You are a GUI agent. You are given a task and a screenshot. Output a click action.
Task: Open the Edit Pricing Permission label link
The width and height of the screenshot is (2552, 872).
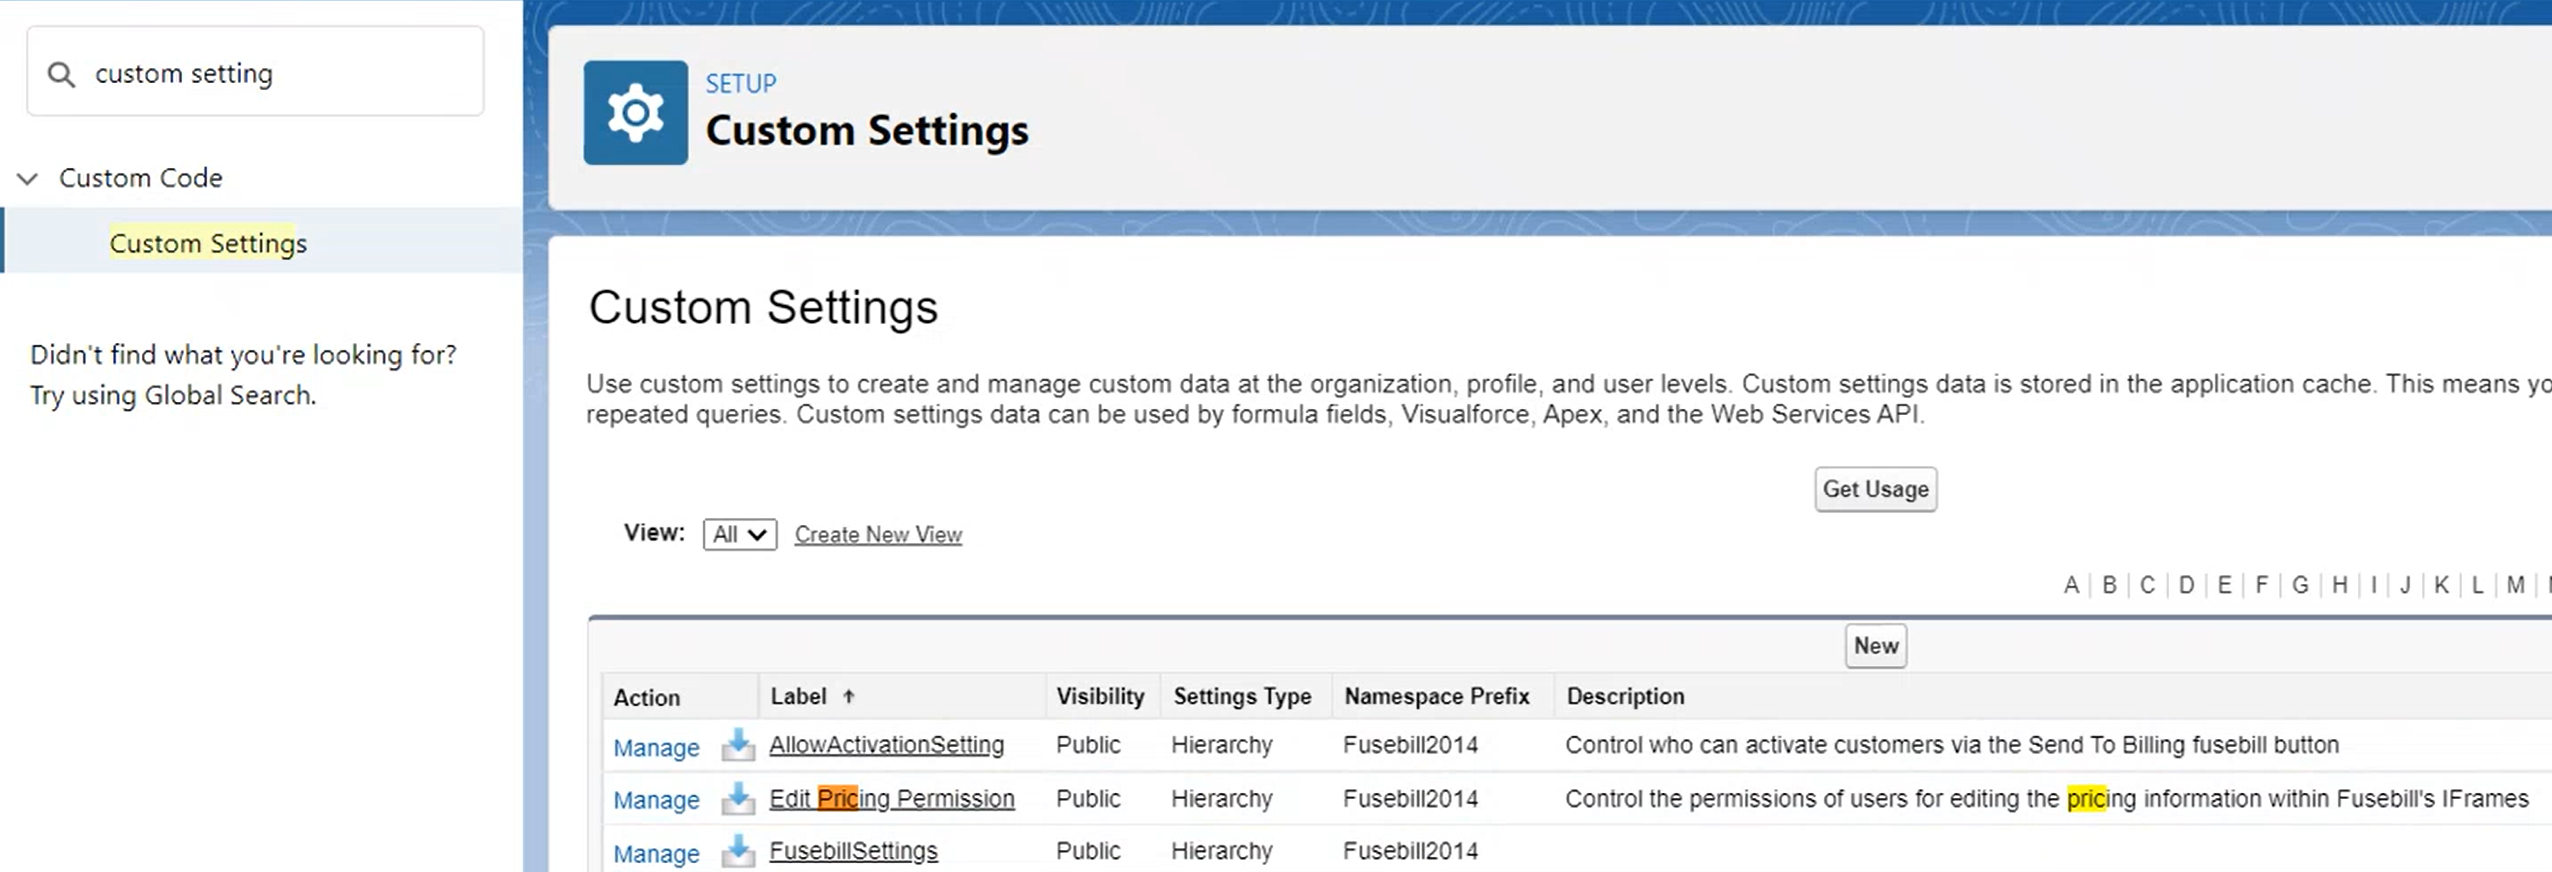click(x=891, y=799)
